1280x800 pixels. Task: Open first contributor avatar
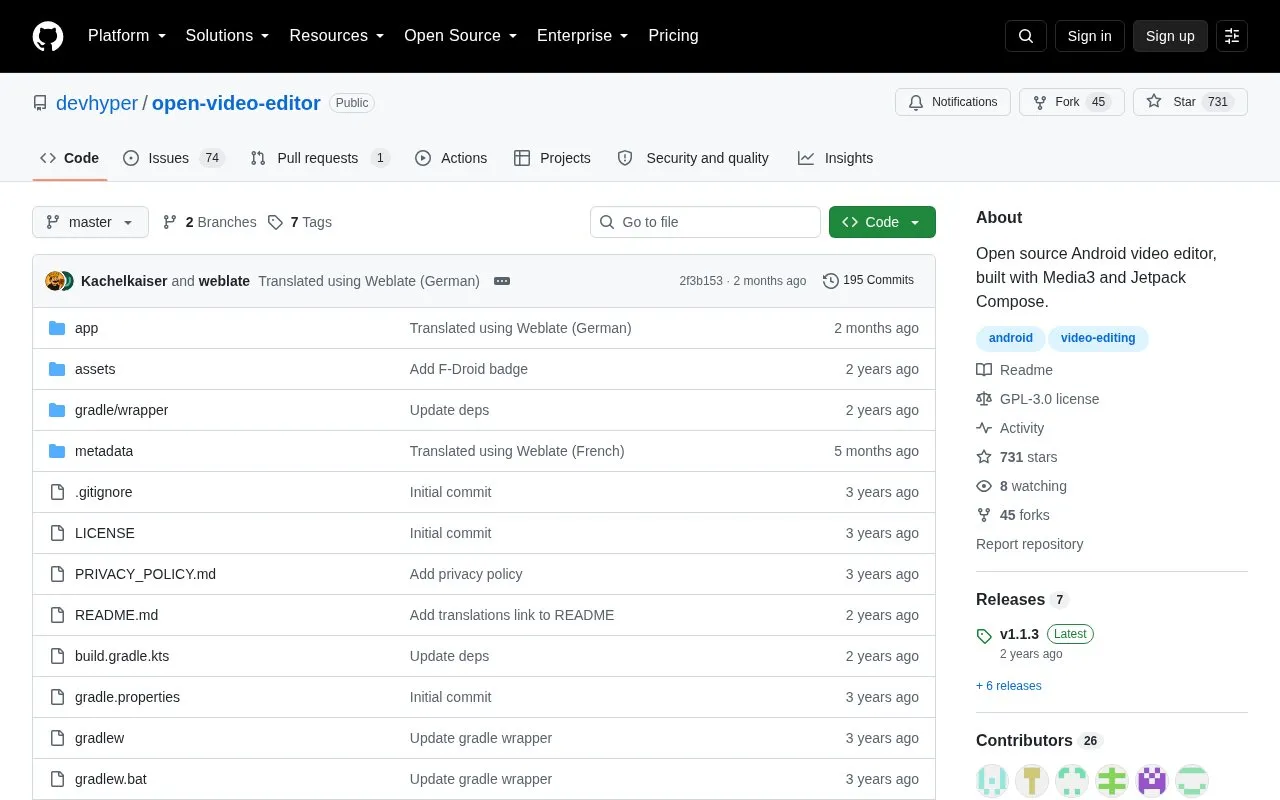pos(992,781)
